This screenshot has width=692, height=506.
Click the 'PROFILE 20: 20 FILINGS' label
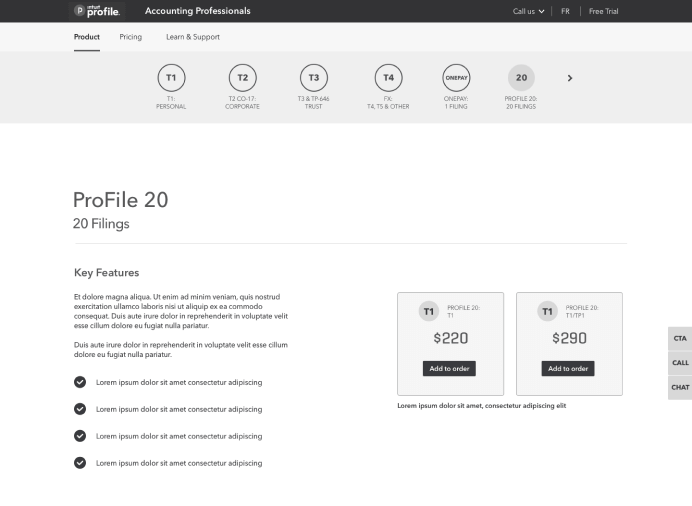521,103
